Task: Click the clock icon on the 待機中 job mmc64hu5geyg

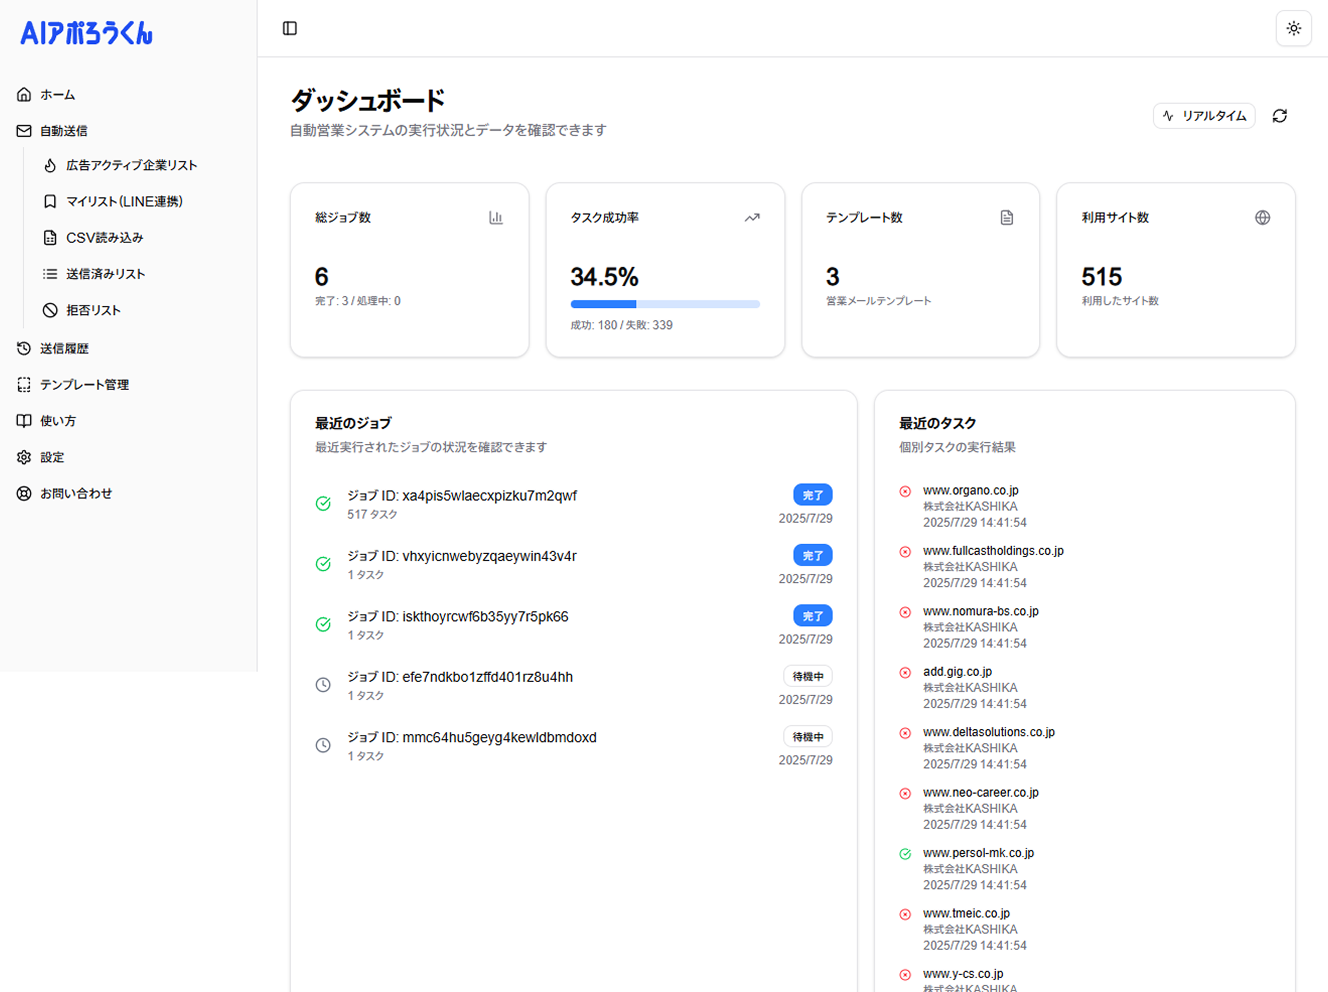Action: pyautogui.click(x=323, y=745)
